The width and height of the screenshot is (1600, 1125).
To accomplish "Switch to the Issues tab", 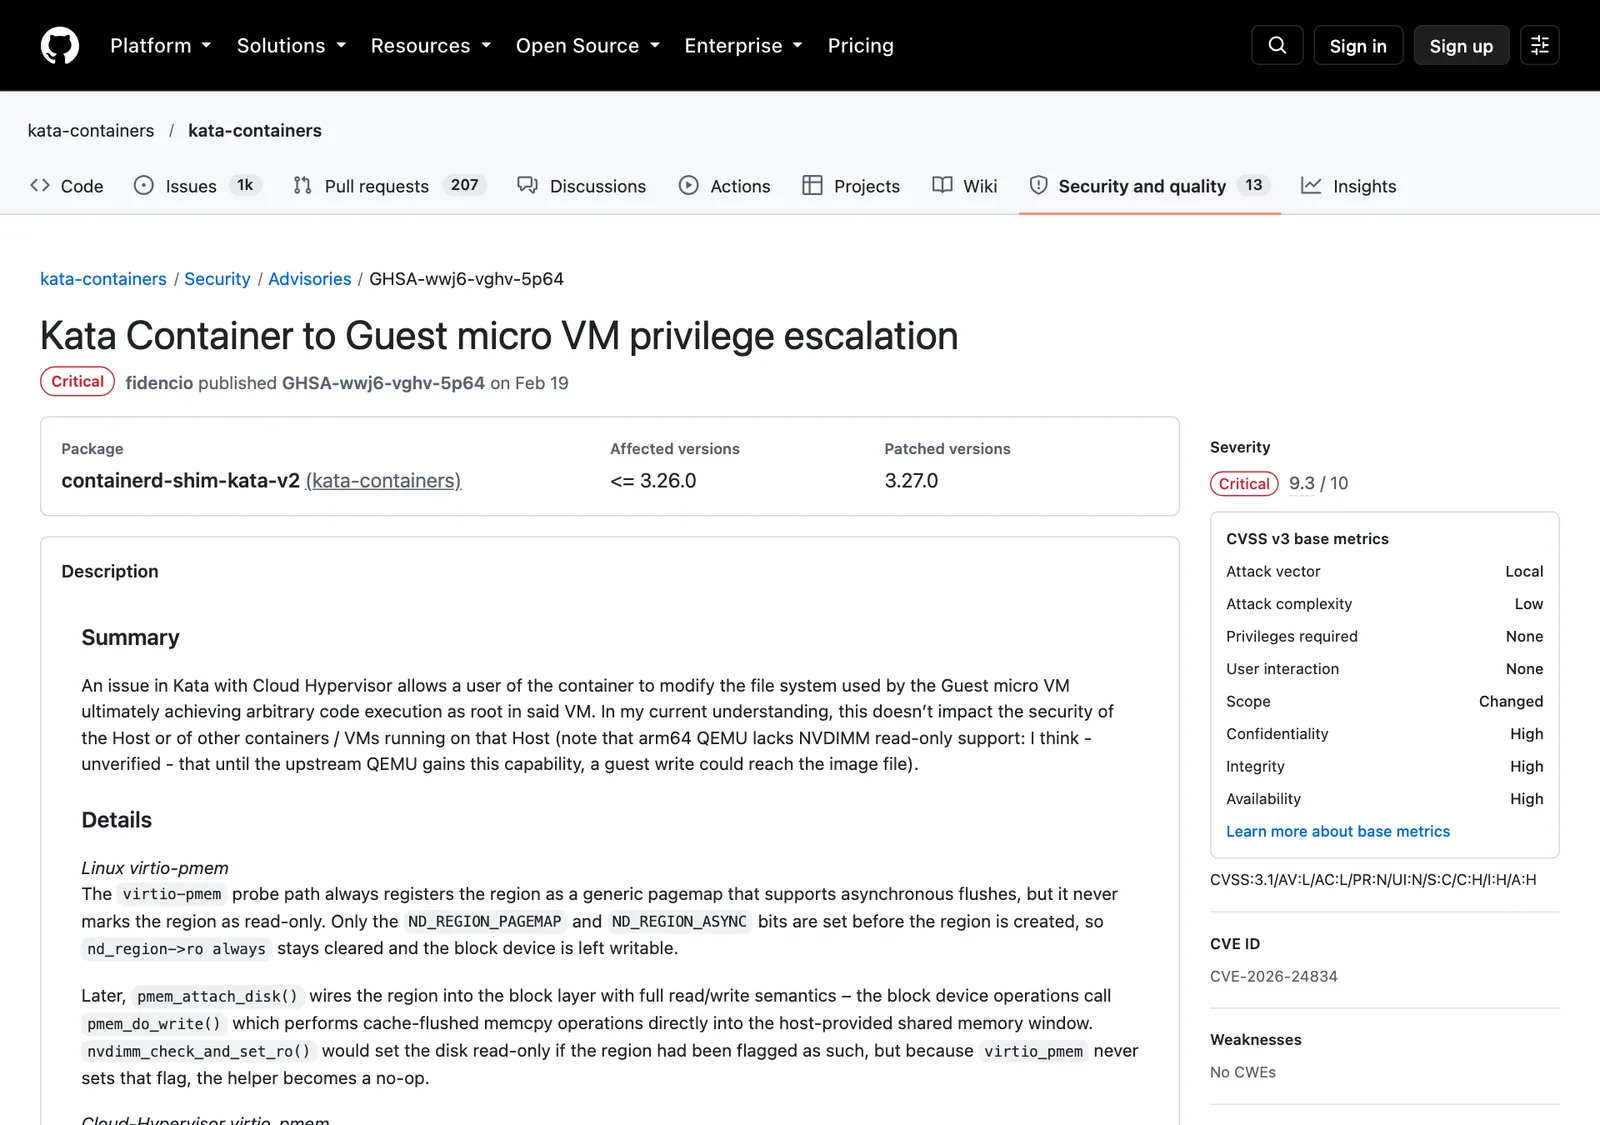I will tap(198, 186).
